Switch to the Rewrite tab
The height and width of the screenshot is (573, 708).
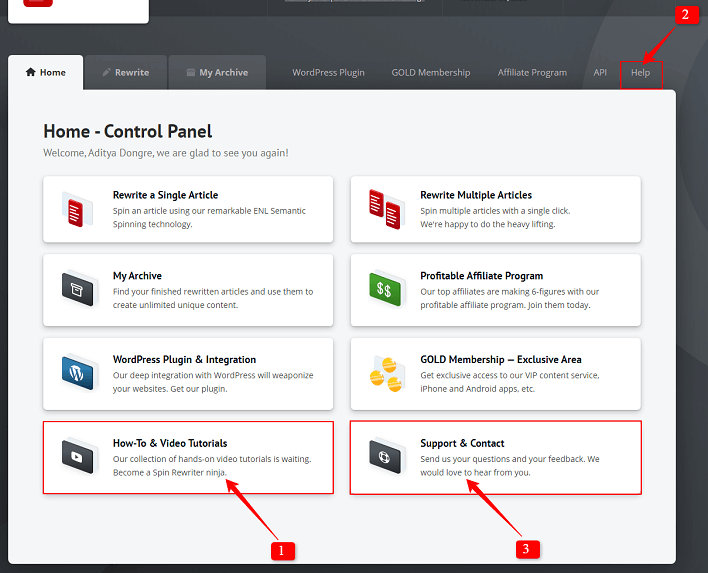pos(126,72)
